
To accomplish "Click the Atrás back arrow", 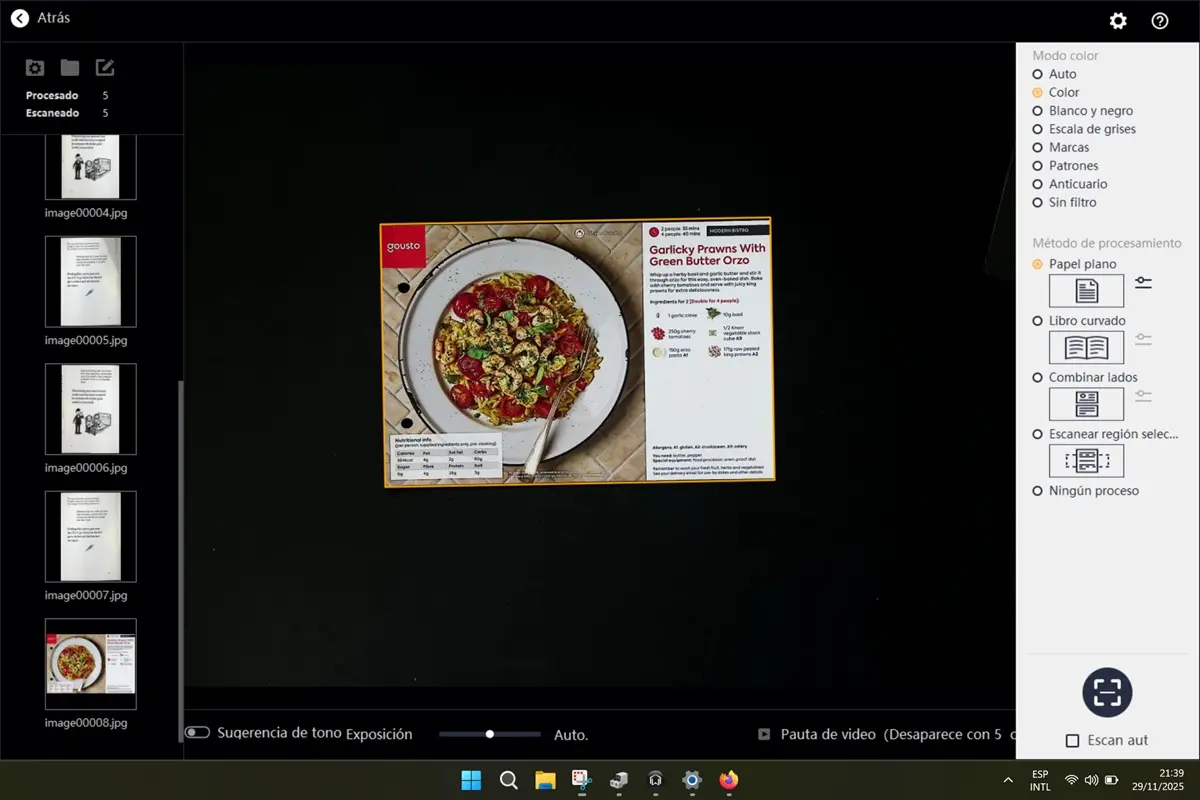I will click(20, 18).
